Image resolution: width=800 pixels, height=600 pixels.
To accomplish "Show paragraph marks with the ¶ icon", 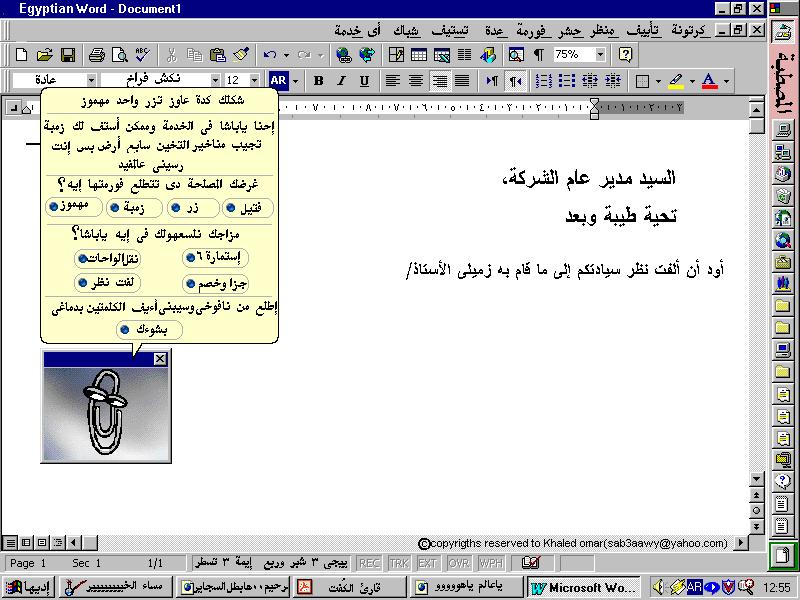I will (539, 55).
